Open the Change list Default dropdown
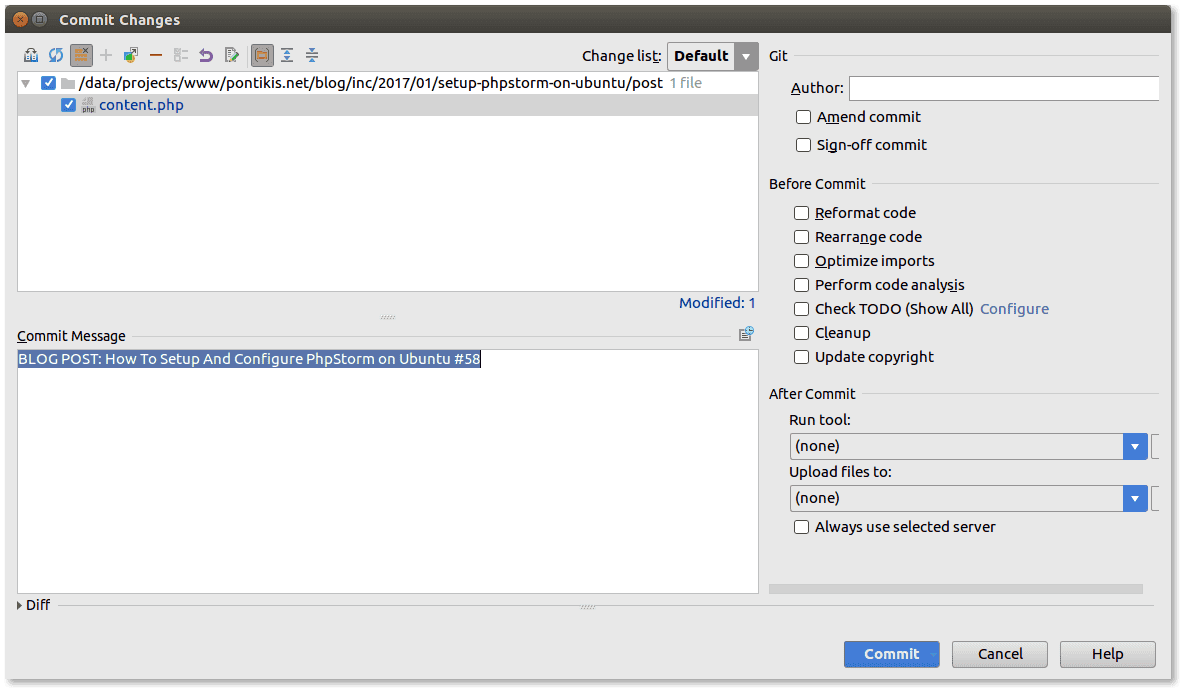The height and width of the screenshot is (688, 1180). coord(712,56)
